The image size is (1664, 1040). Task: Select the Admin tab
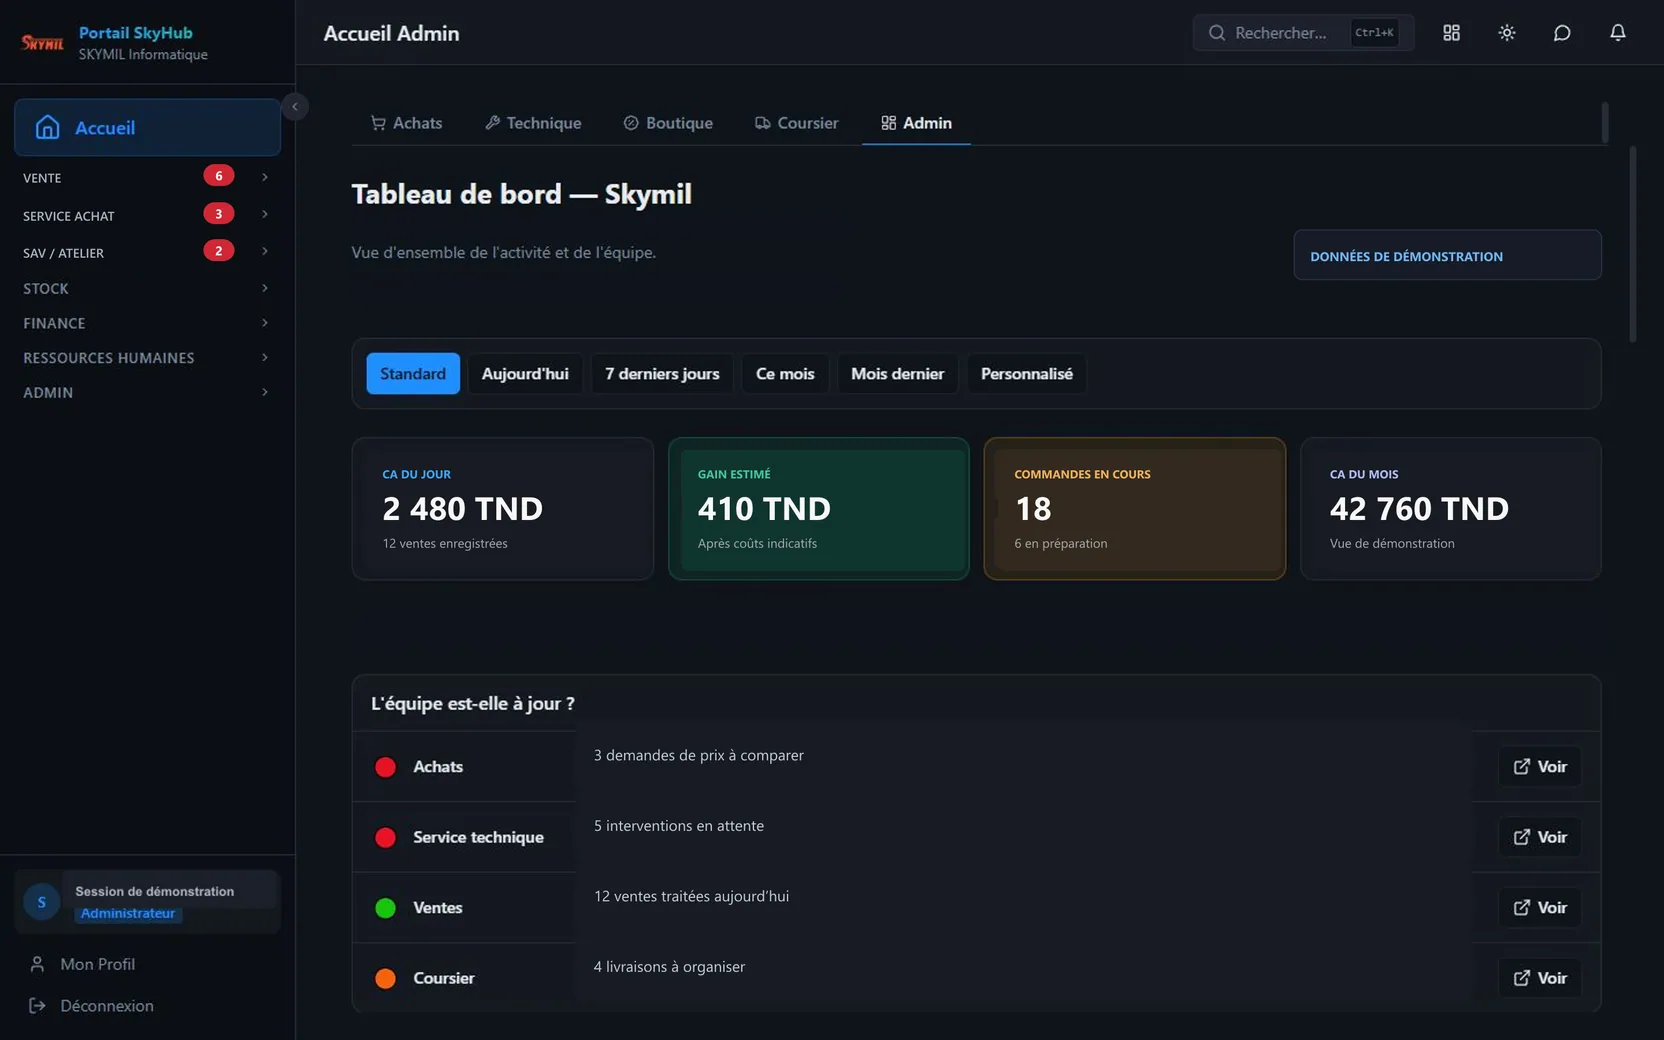point(916,123)
